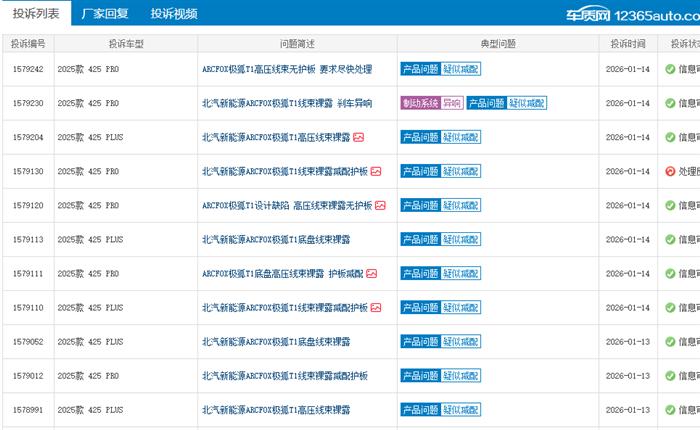Image resolution: width=700 pixels, height=430 pixels.
Task: Select the 投诉列表 tab
Action: coord(35,14)
